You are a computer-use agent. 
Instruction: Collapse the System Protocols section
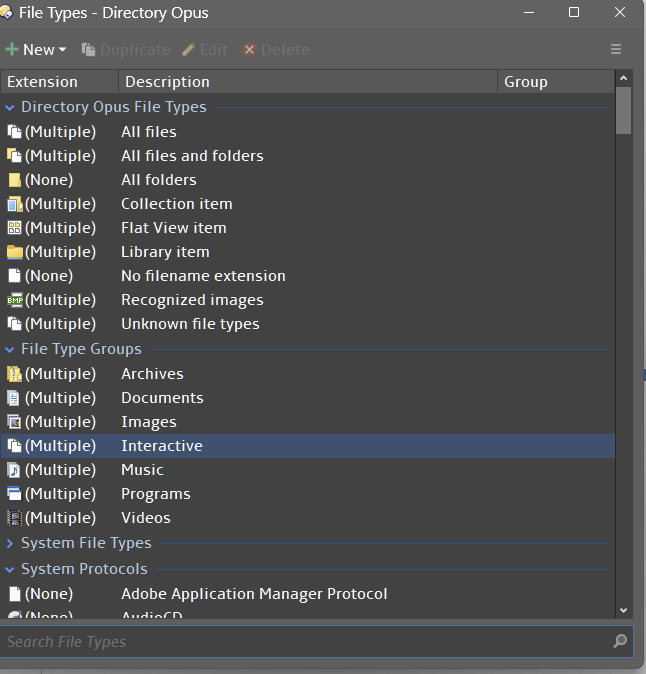tap(10, 570)
